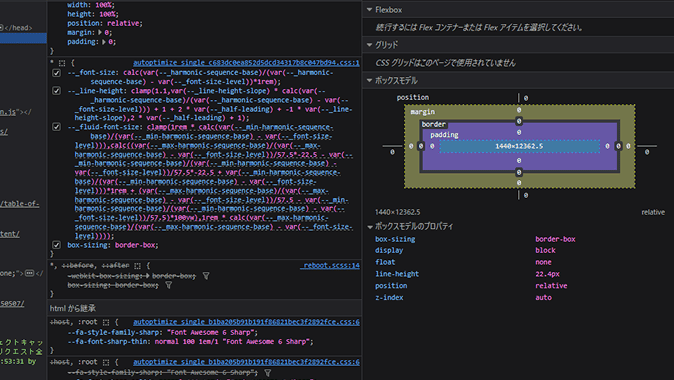Click the /table-of- link in markup pane
Screen dimensions: 674x380
tap(20, 204)
